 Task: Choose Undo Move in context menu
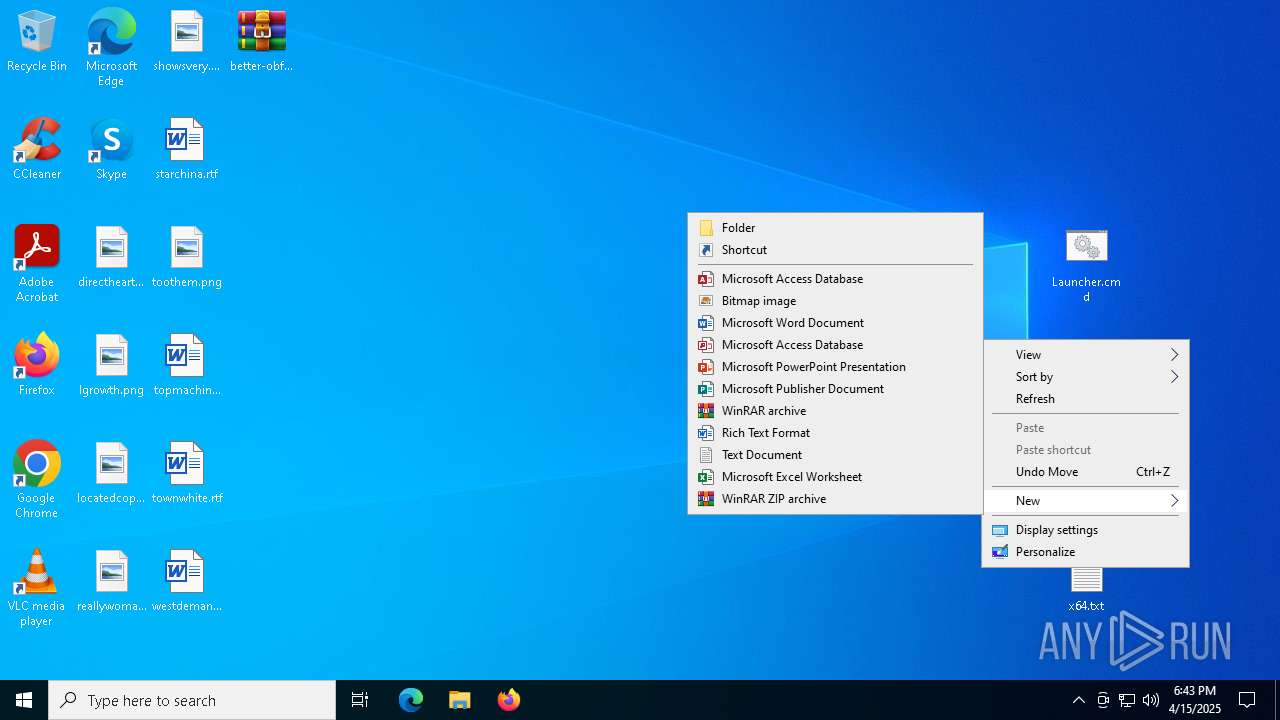1086,472
